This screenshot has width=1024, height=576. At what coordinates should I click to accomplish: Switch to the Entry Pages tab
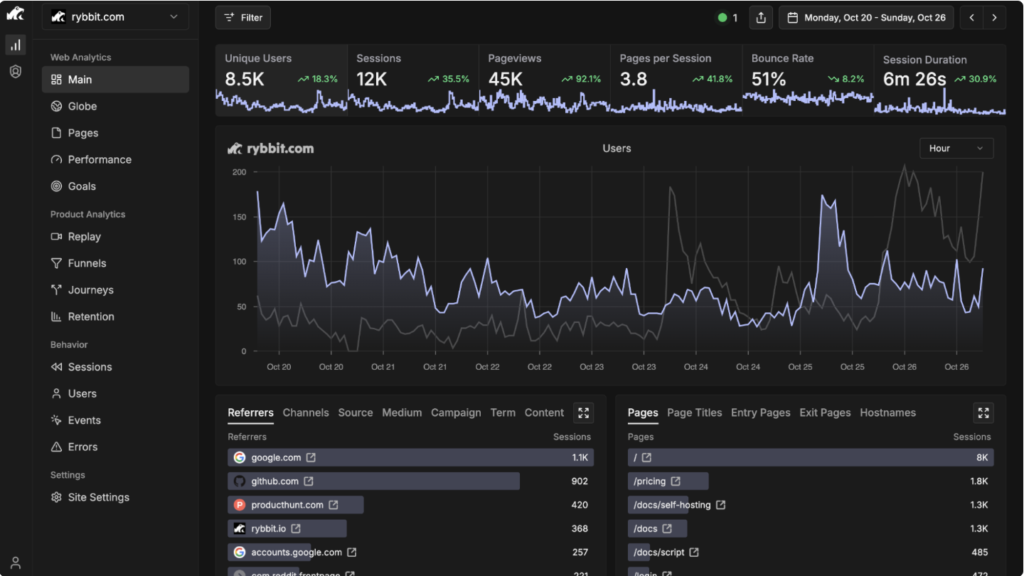760,413
